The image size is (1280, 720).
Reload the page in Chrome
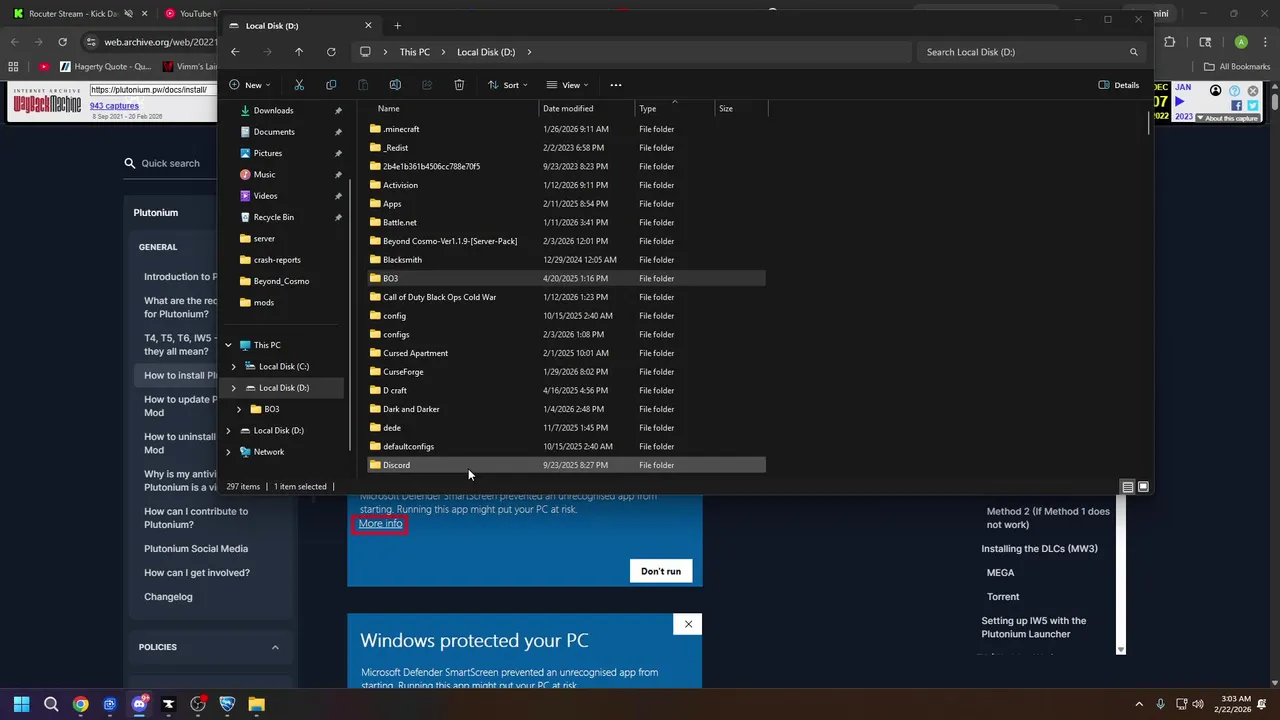tap(62, 42)
